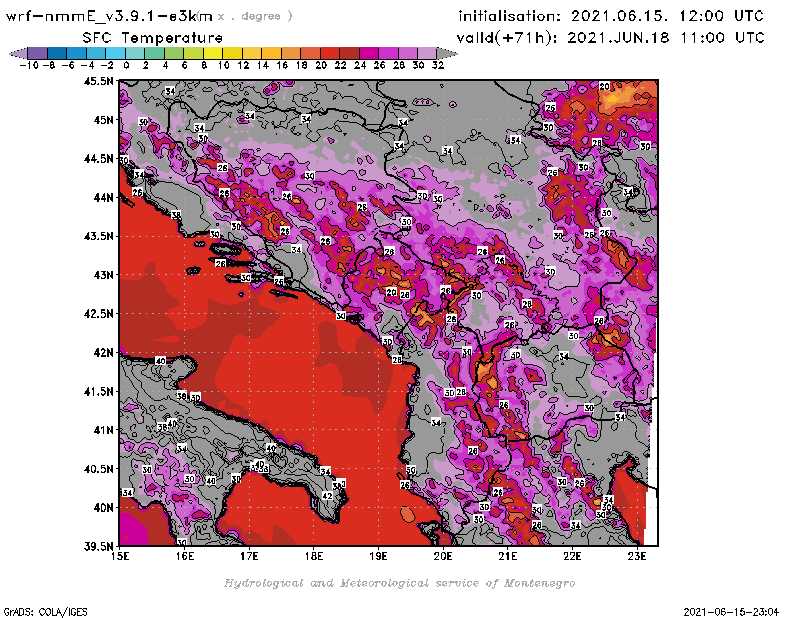Click the 40.5N latitude label
The width and height of the screenshot is (800, 618).
(x=99, y=468)
